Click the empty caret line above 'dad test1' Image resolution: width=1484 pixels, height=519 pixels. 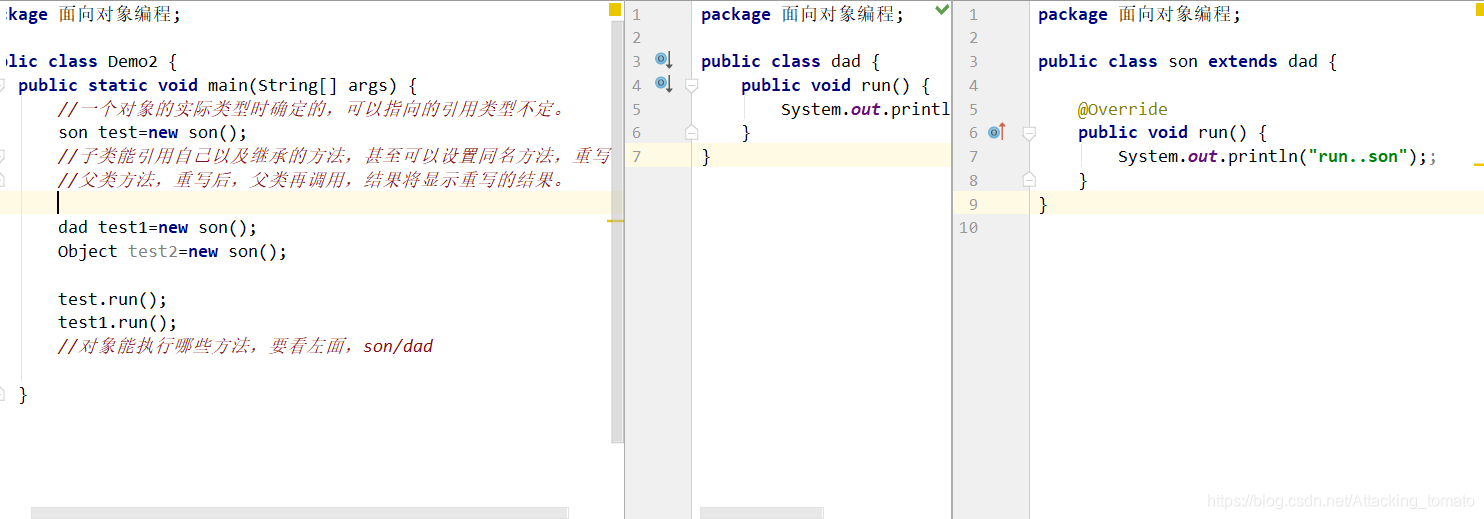[x=305, y=203]
